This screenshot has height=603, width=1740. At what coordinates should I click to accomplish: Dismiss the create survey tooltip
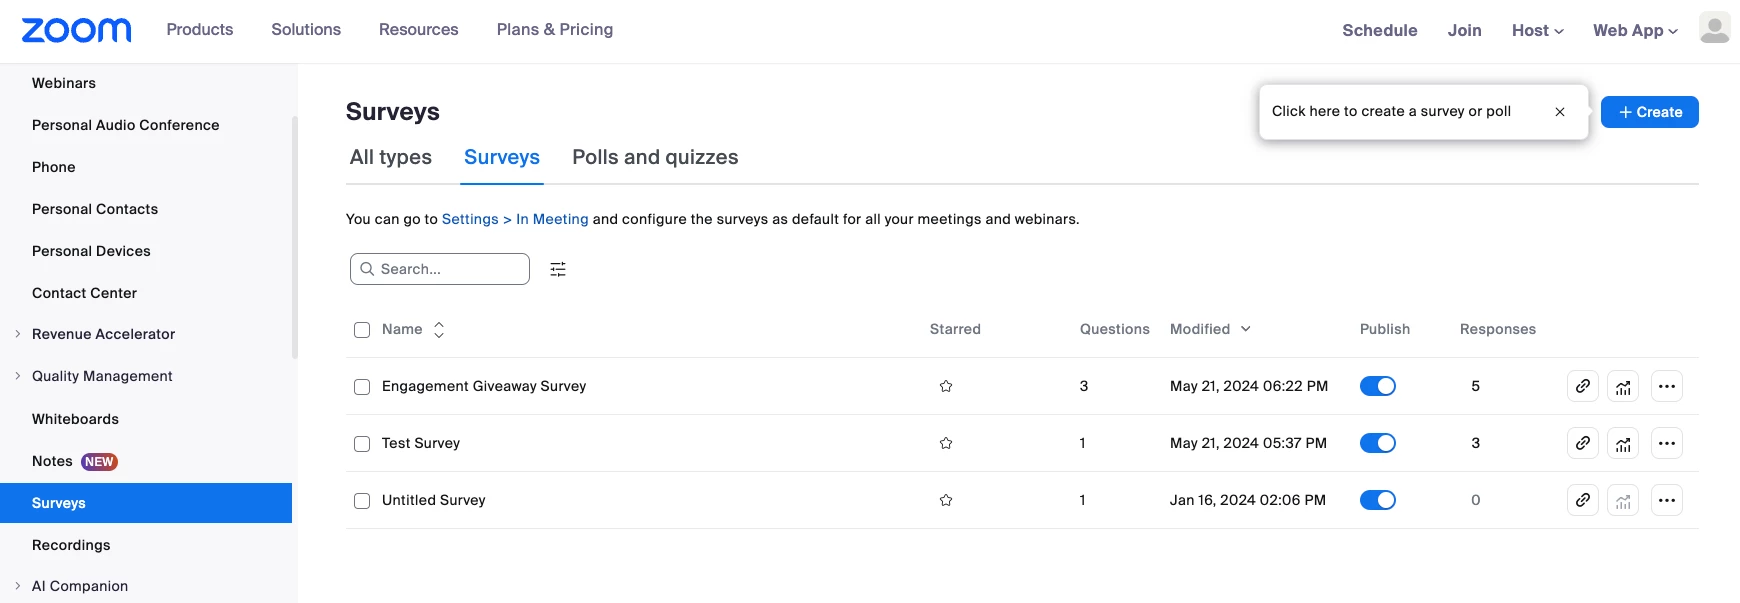point(1560,112)
